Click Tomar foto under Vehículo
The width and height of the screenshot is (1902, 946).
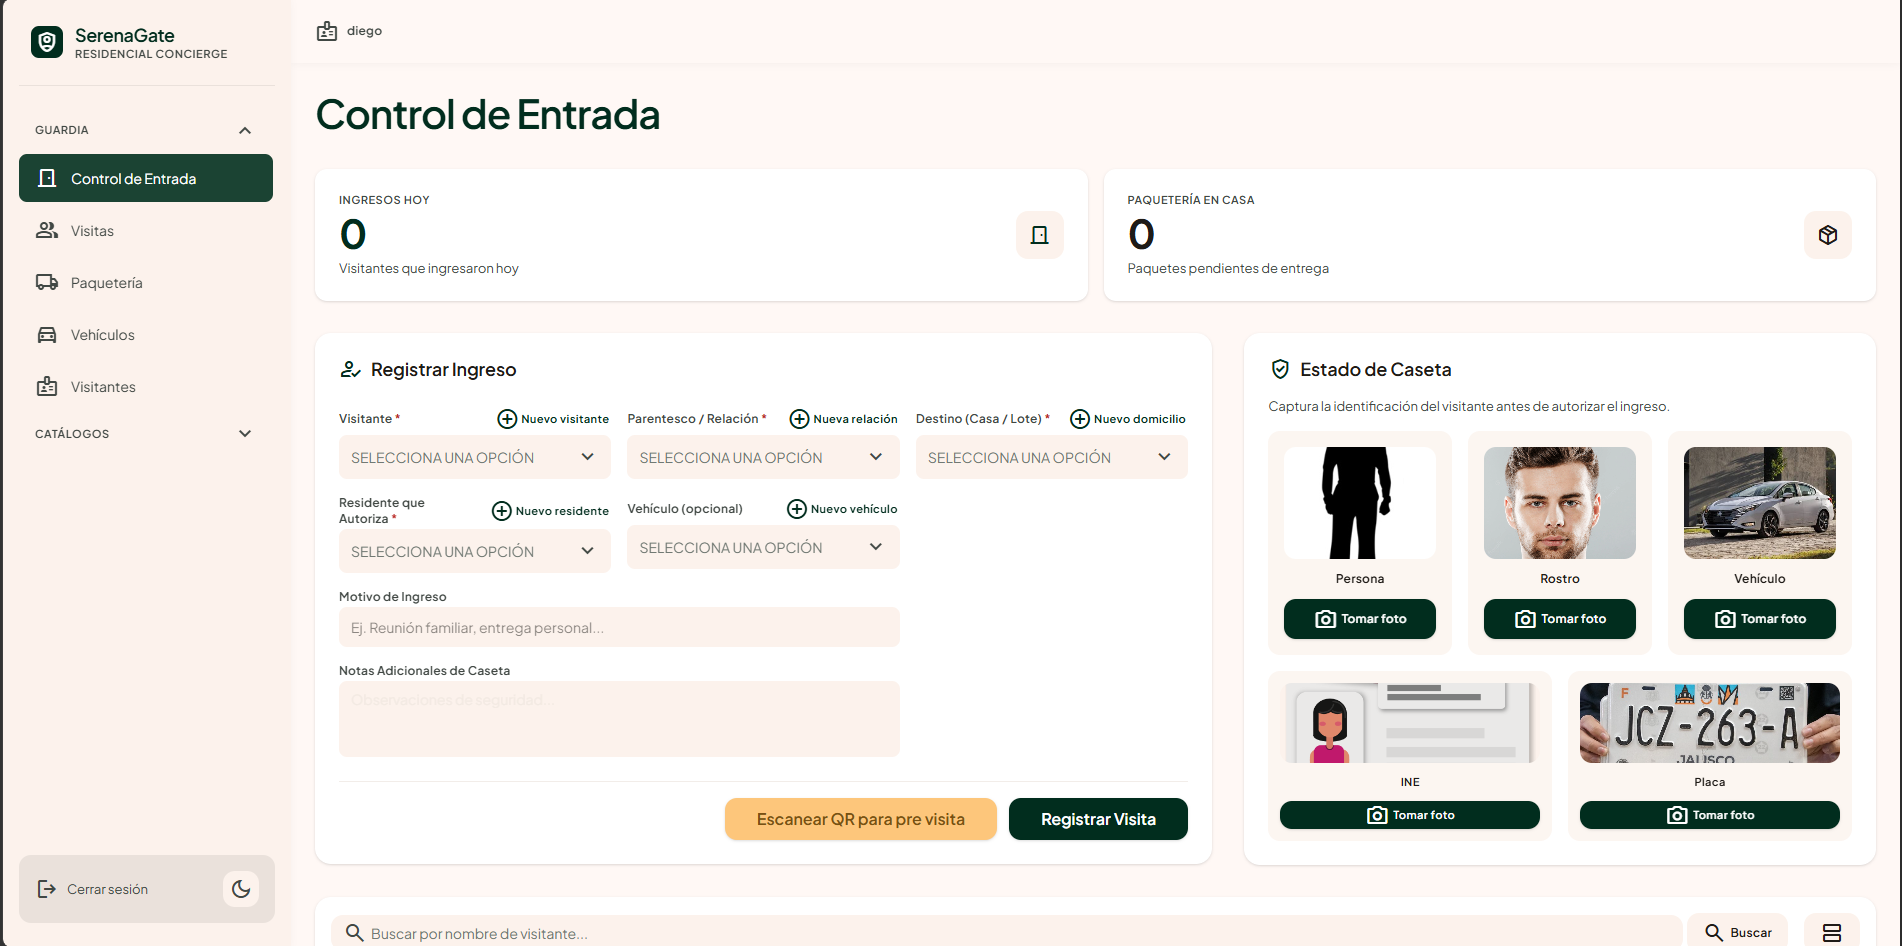click(x=1760, y=619)
